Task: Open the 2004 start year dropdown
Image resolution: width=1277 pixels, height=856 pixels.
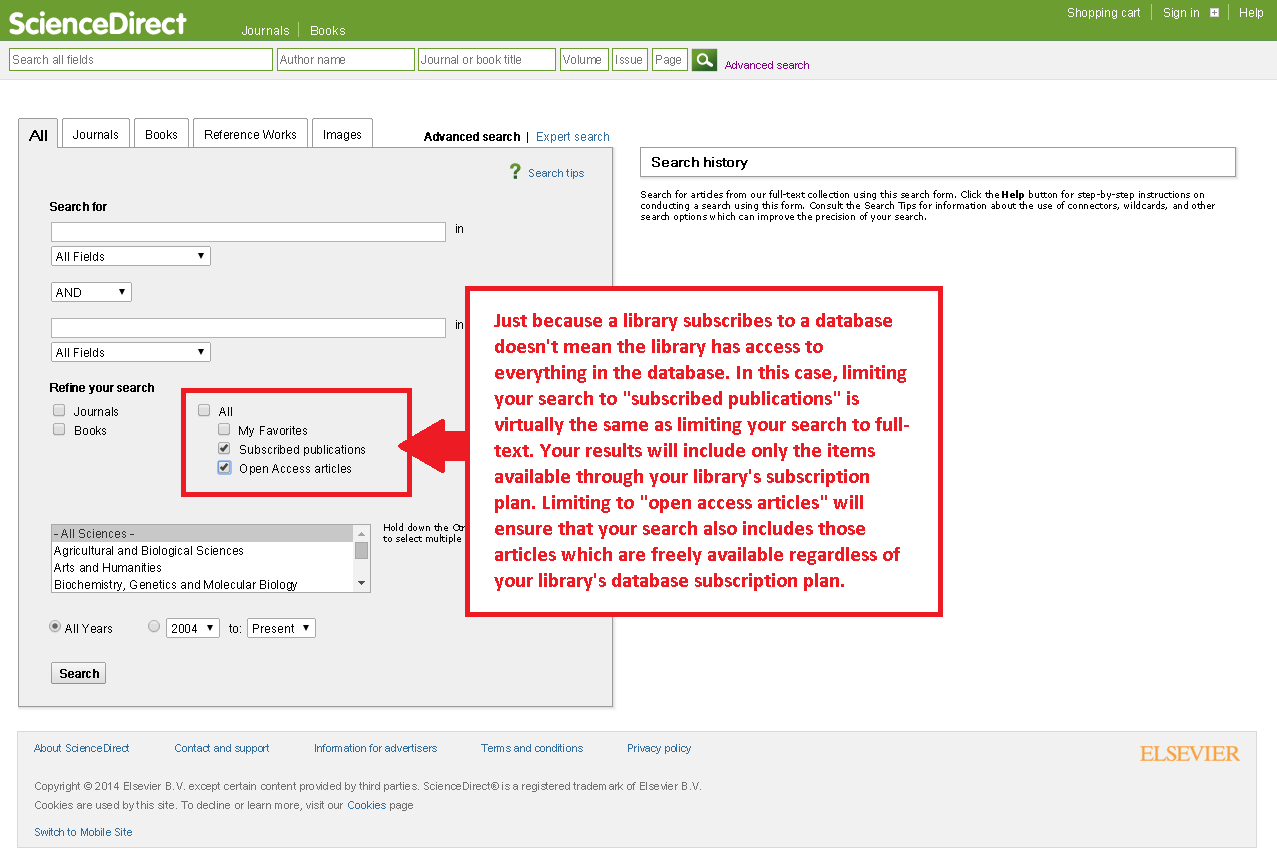Action: (193, 628)
